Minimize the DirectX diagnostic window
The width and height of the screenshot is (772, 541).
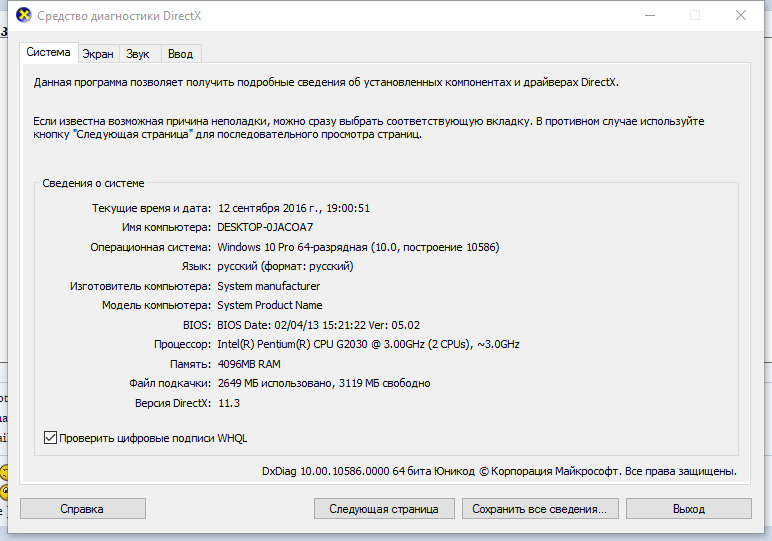point(651,16)
